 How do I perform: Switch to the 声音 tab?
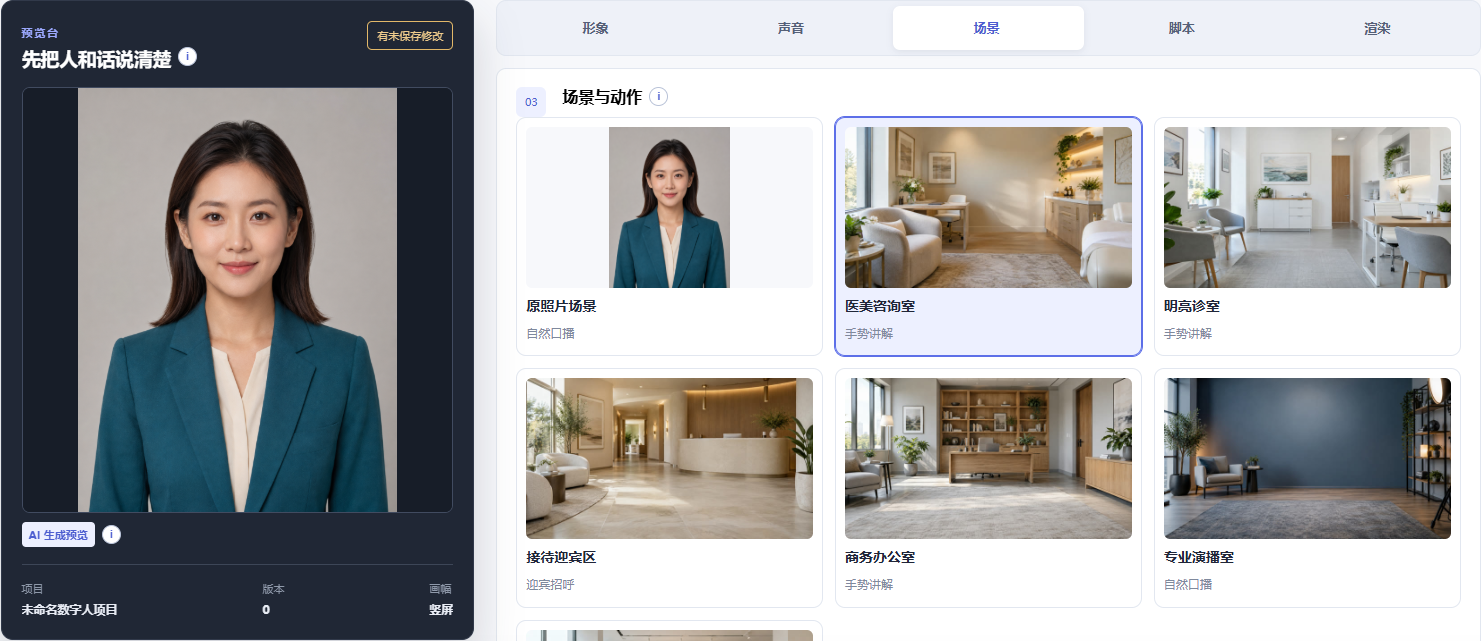click(791, 28)
